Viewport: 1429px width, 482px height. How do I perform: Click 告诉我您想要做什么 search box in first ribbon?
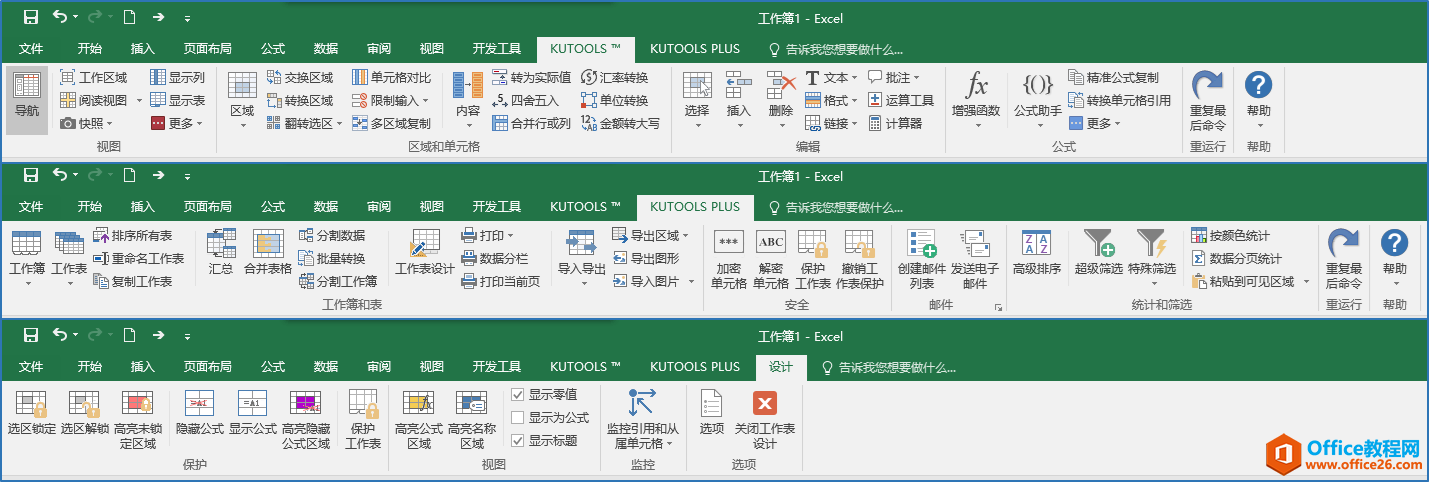point(835,48)
